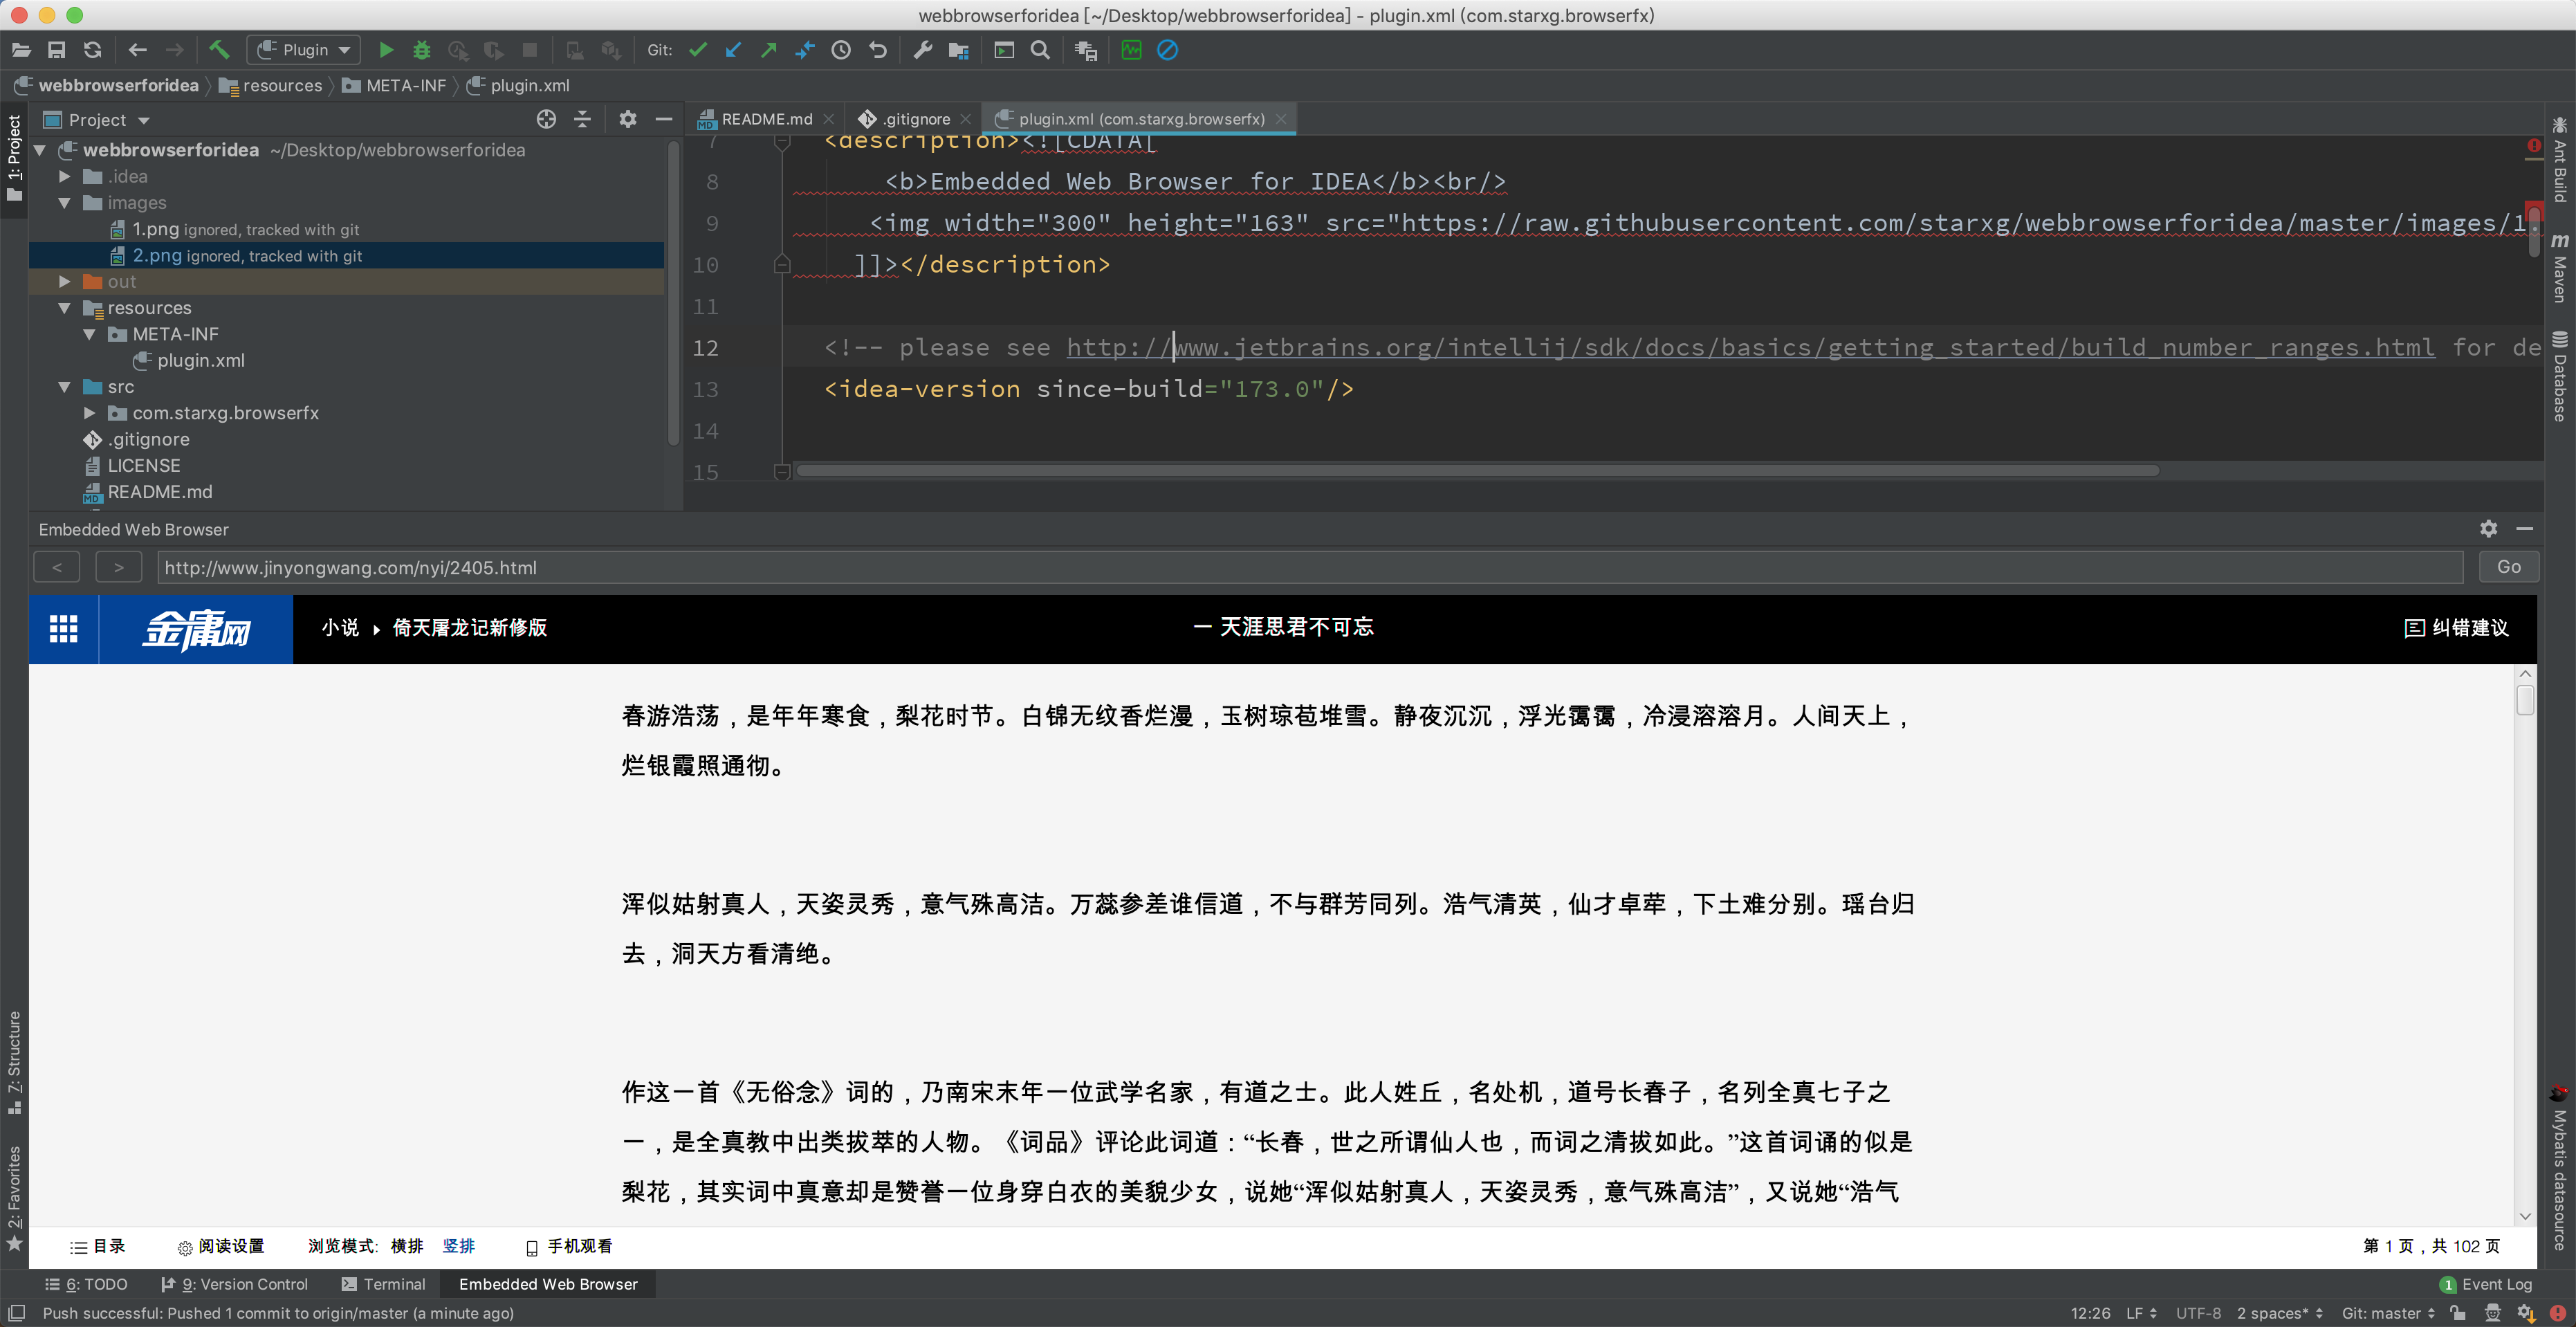The width and height of the screenshot is (2576, 1327).
Task: Hide the Project panel with minus icon
Action: tap(663, 120)
